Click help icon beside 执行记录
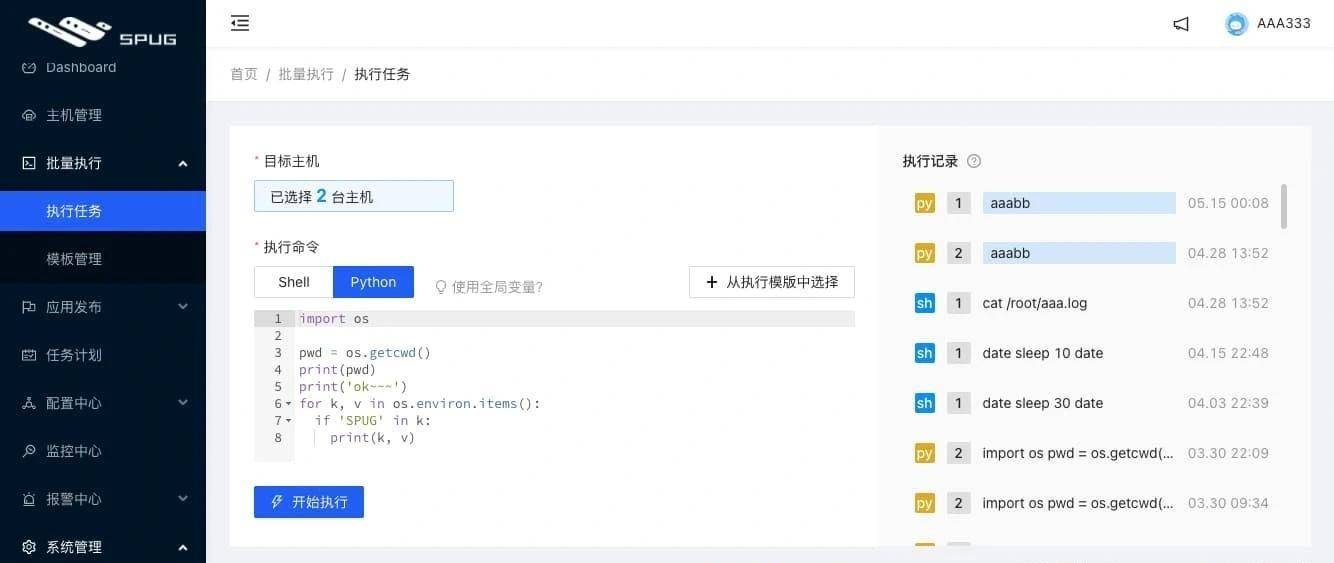 [974, 161]
